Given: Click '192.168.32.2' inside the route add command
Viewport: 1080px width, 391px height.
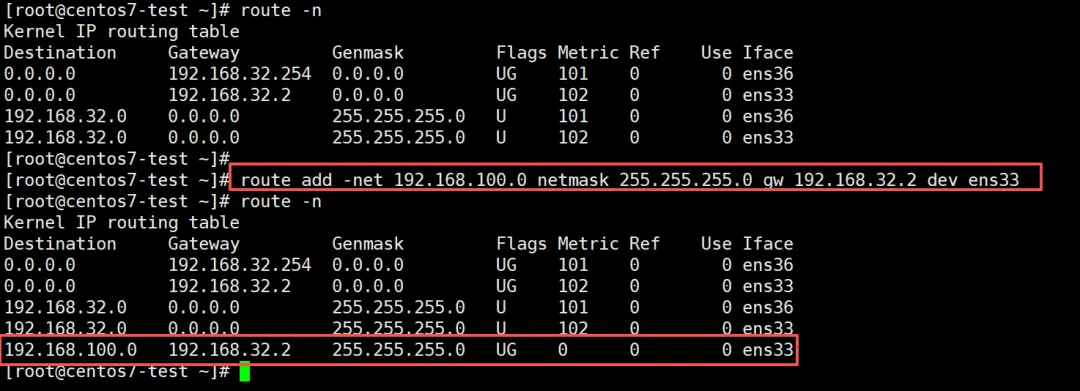Looking at the screenshot, I should coord(855,181).
